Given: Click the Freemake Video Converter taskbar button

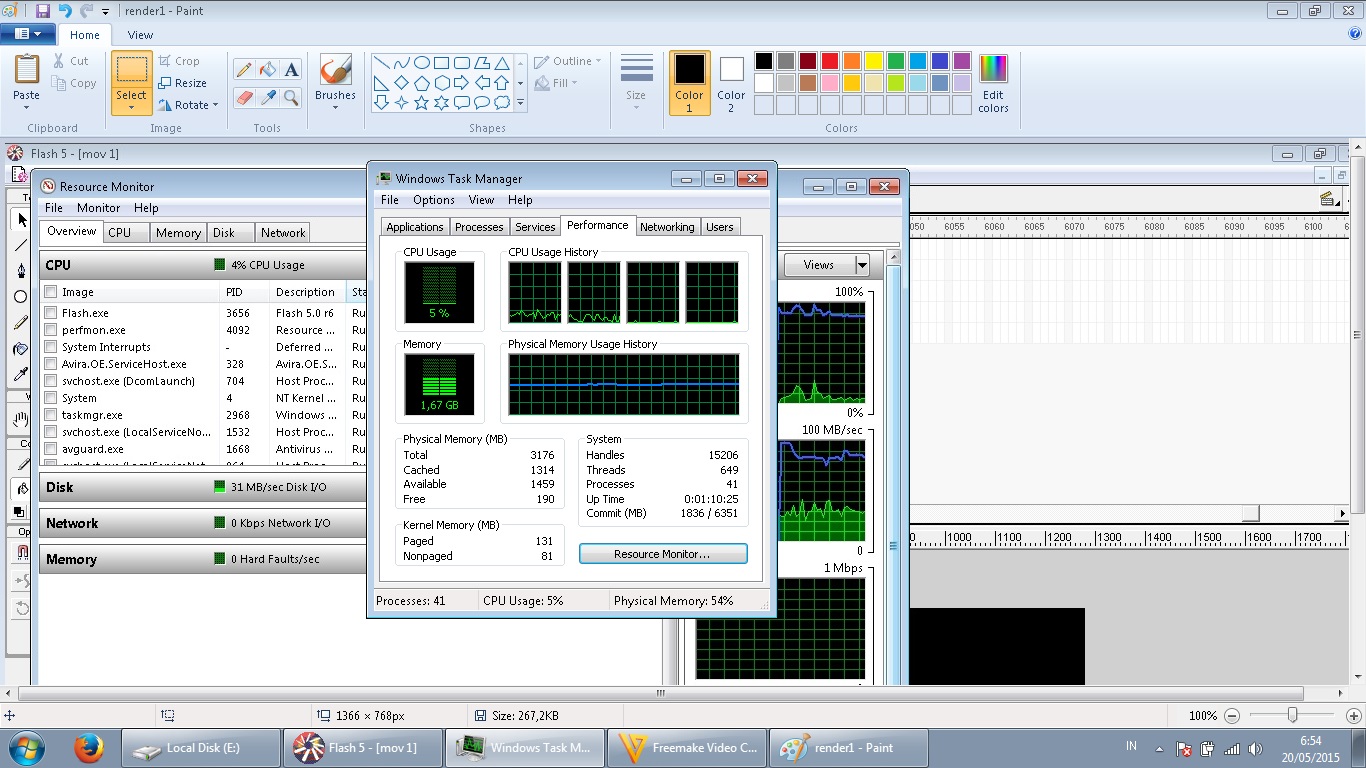Looking at the screenshot, I should click(685, 748).
